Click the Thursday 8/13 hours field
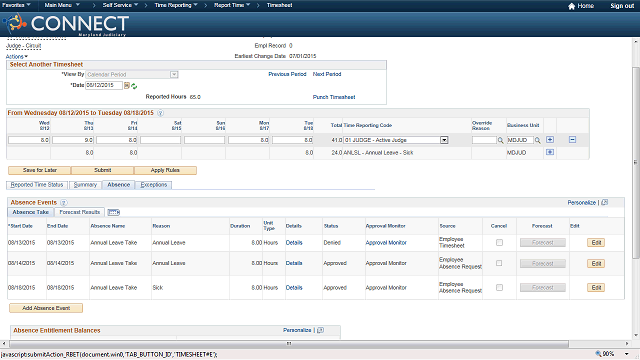Screen dimensions: 640x360 (73, 140)
